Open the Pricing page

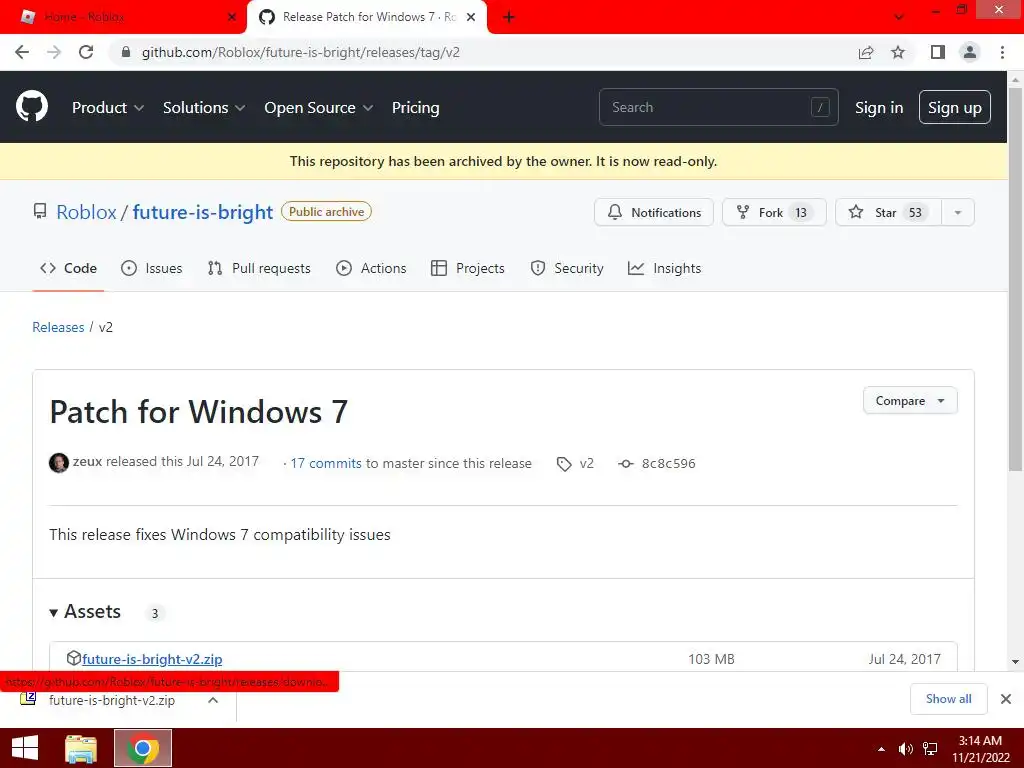coord(415,108)
